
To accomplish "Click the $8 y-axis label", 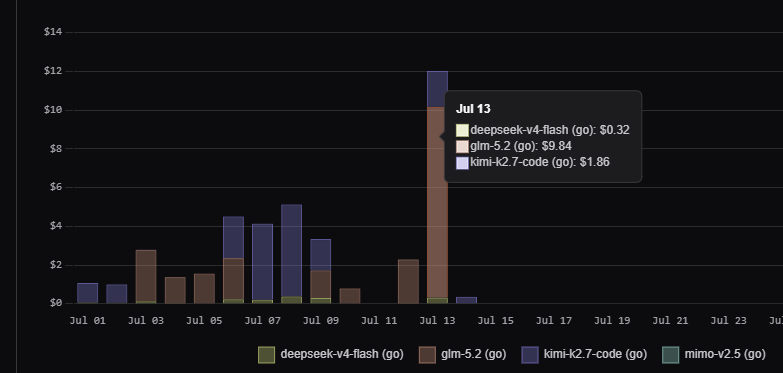I will point(56,148).
